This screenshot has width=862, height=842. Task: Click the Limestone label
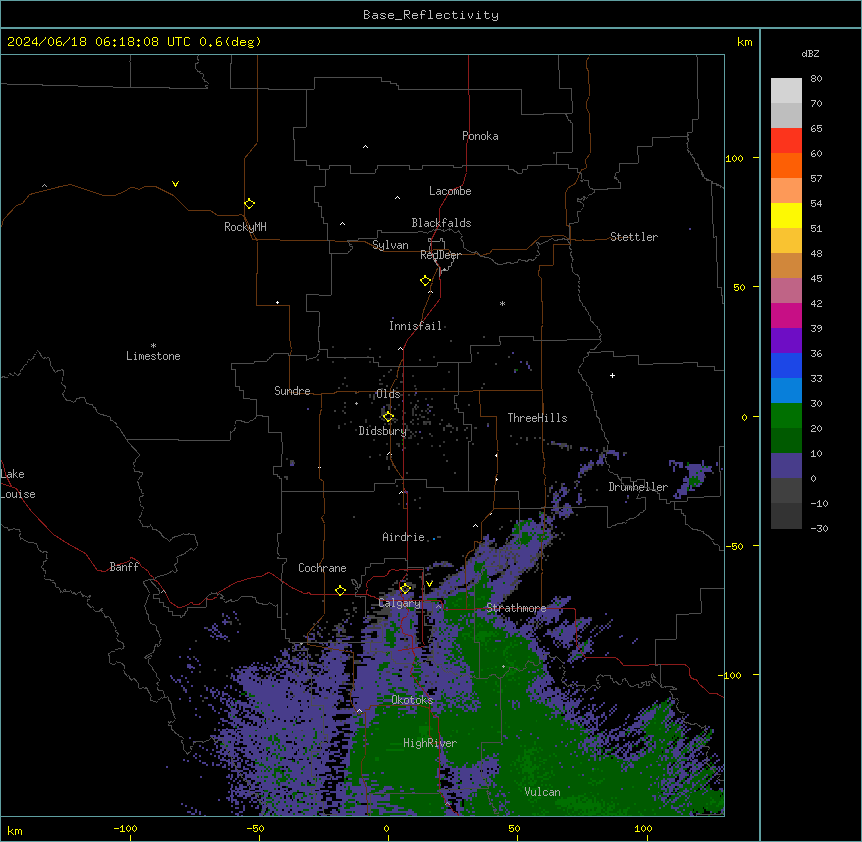[x=153, y=356]
